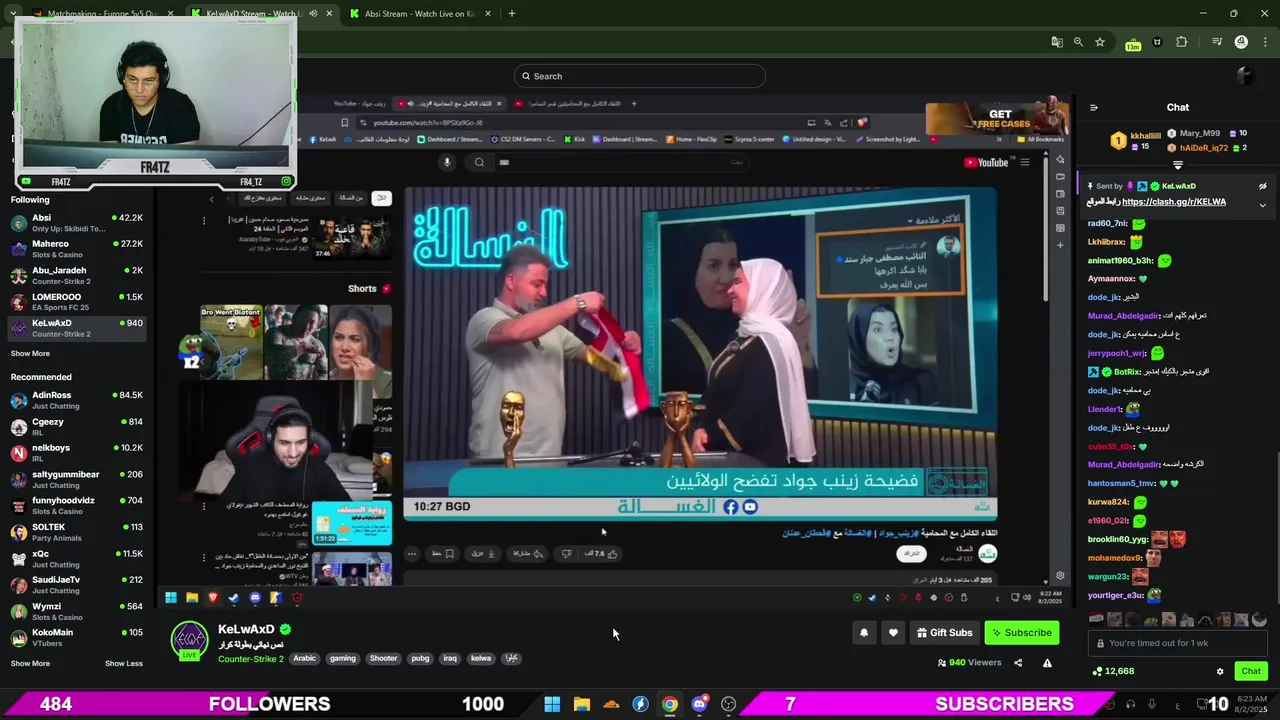Screen dimensions: 1280x720
Task: Click the notification bell icon for KeLwAxD
Action: (864, 633)
